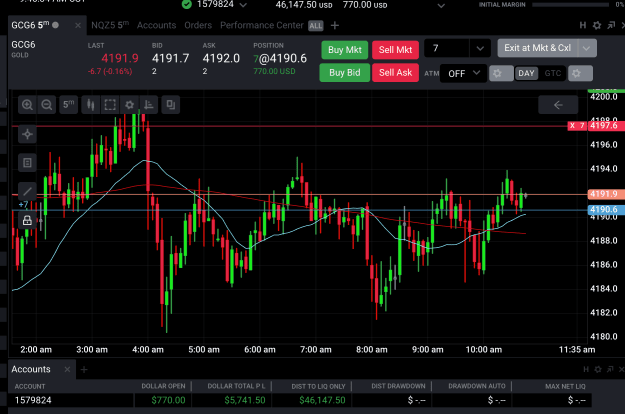Toggle the chart lock icon

pos(28,220)
